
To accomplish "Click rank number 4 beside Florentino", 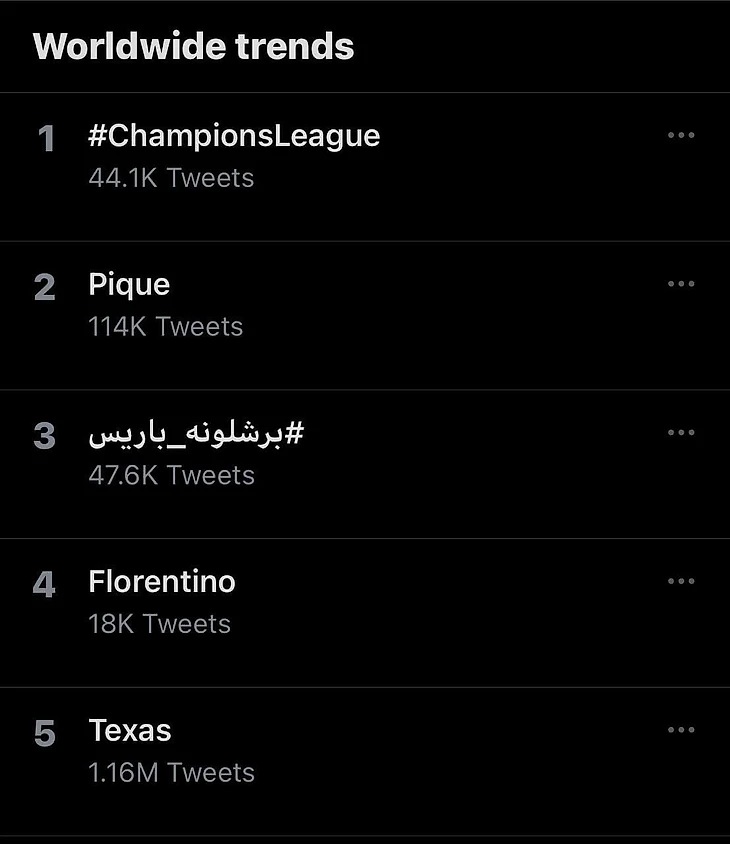I will (45, 585).
